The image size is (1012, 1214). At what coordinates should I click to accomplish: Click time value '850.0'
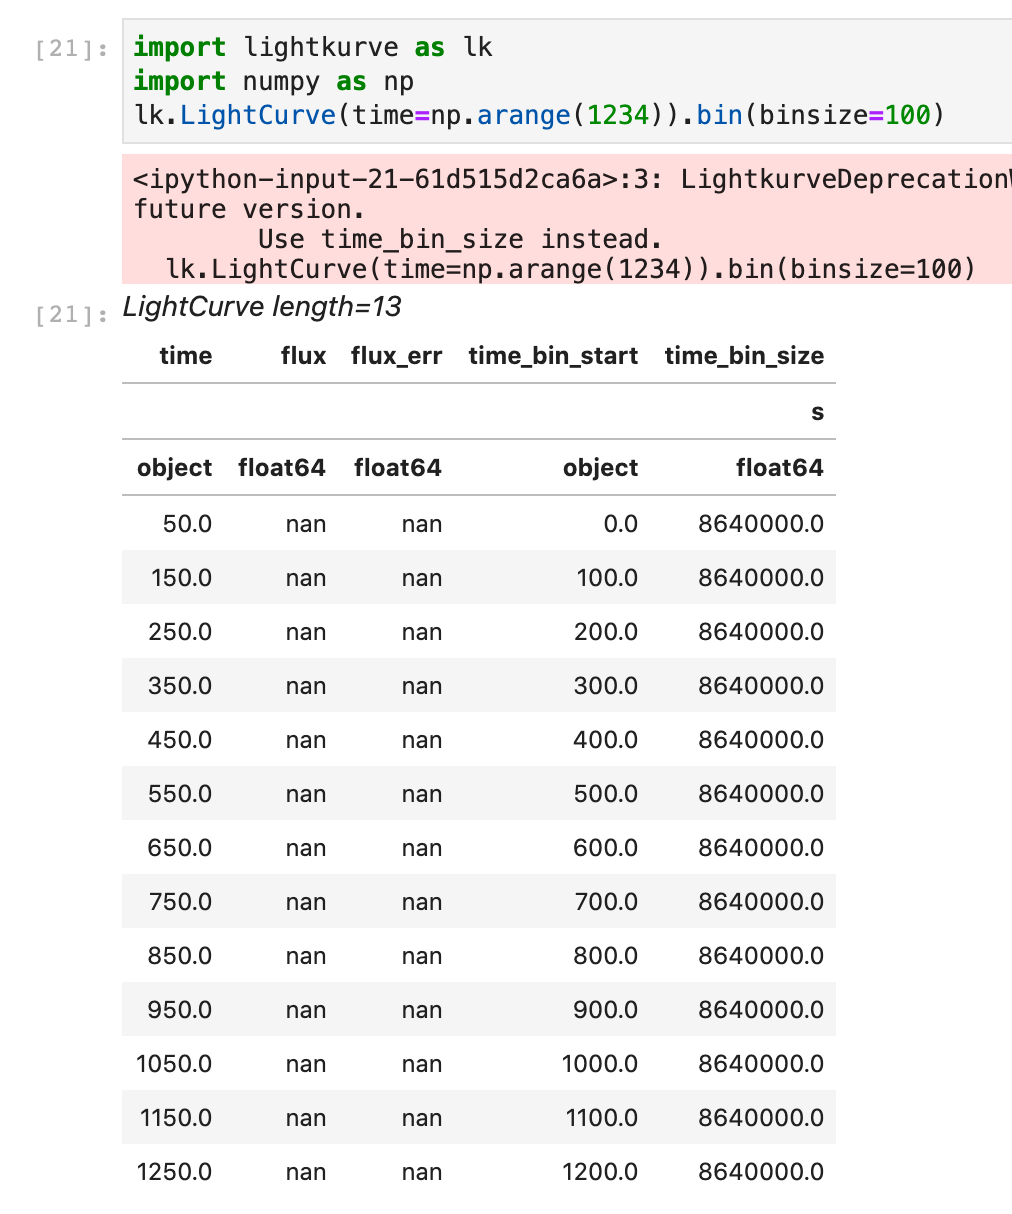click(x=181, y=956)
